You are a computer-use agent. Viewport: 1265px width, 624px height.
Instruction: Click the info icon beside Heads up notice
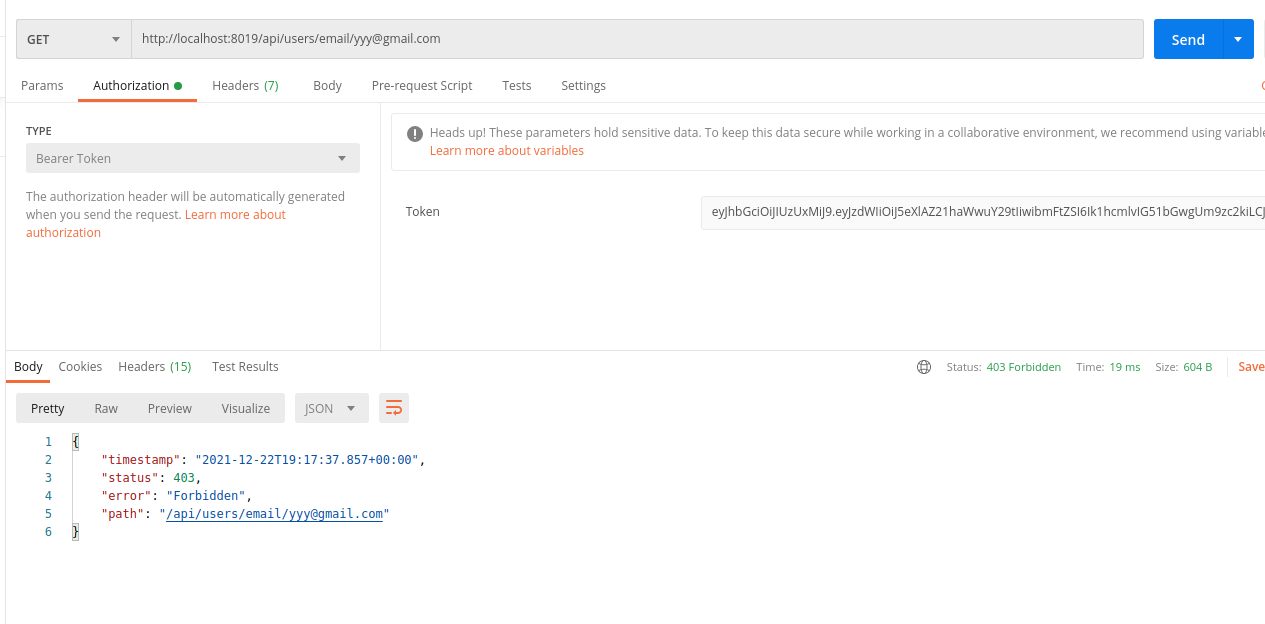414,133
